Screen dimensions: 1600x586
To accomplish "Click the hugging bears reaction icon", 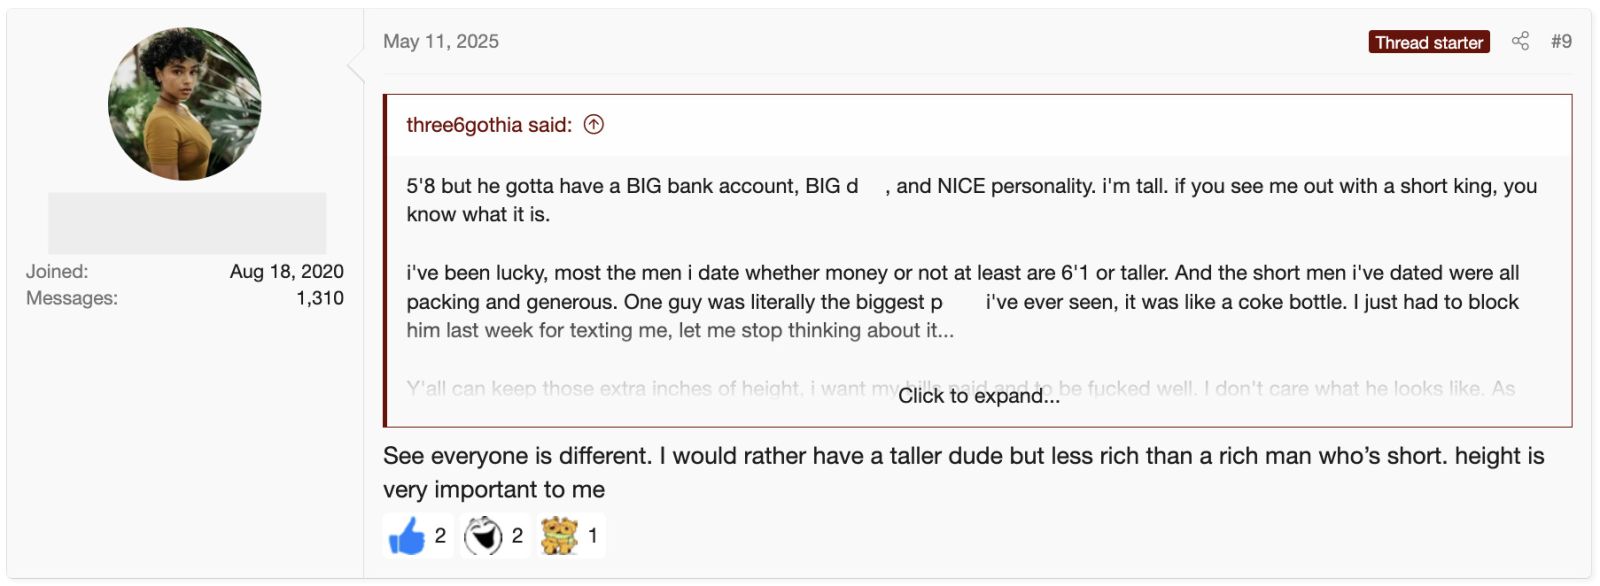I will [560, 536].
